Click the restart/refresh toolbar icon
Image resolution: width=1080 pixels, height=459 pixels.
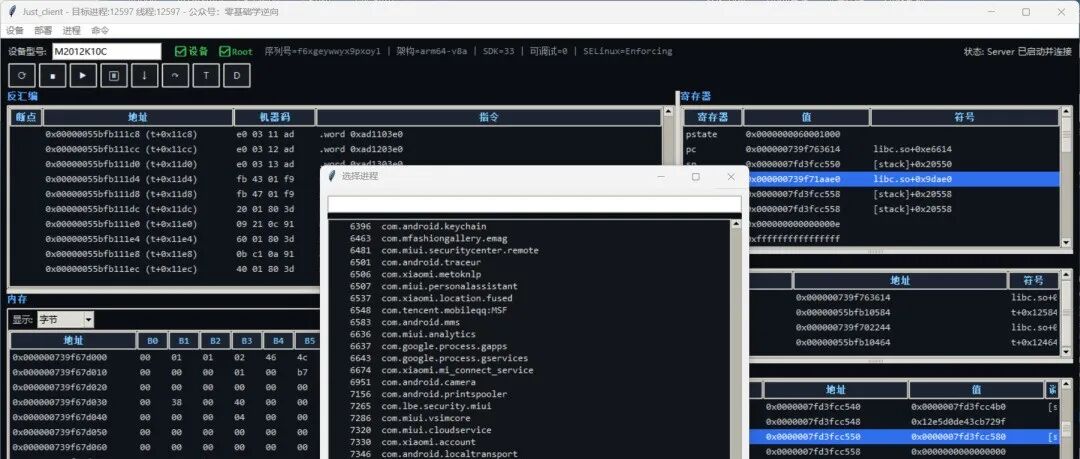(x=22, y=76)
